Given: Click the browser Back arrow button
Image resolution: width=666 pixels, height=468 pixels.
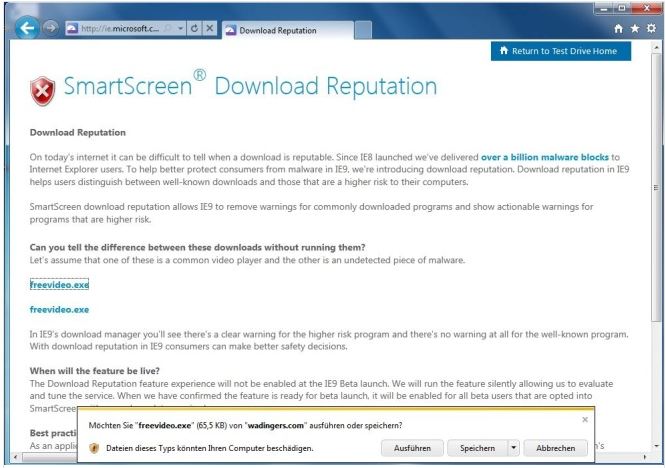Looking at the screenshot, I should click(27, 27).
